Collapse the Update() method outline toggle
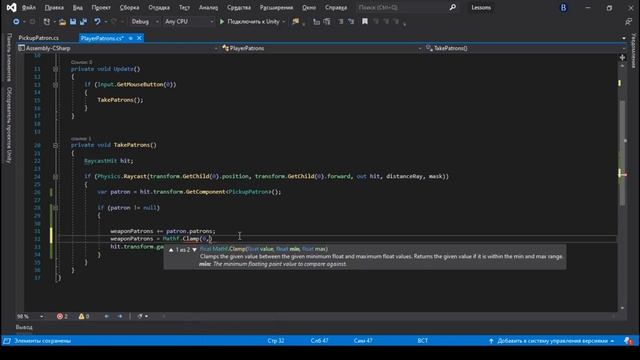The width and height of the screenshot is (640, 360). click(56, 69)
